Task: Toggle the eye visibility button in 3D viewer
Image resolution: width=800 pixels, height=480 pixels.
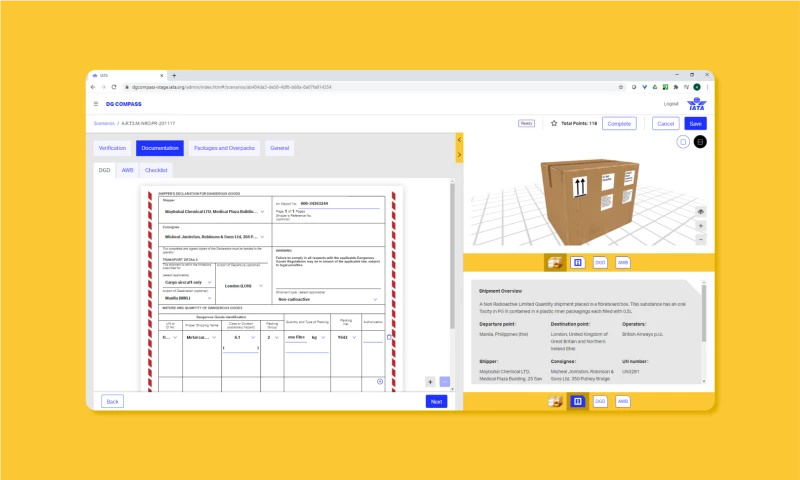Action: click(x=701, y=212)
